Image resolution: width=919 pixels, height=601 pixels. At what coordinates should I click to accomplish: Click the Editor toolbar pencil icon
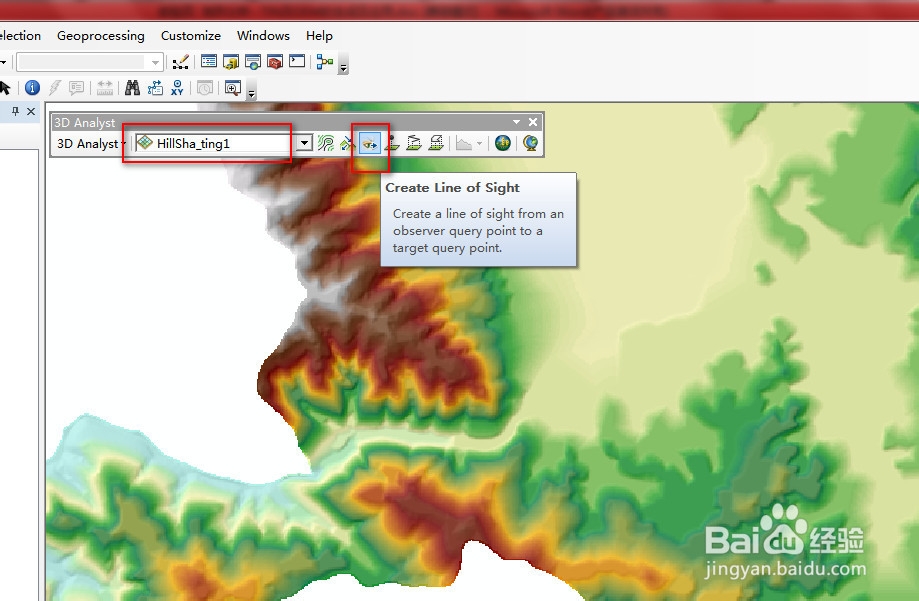tap(181, 62)
